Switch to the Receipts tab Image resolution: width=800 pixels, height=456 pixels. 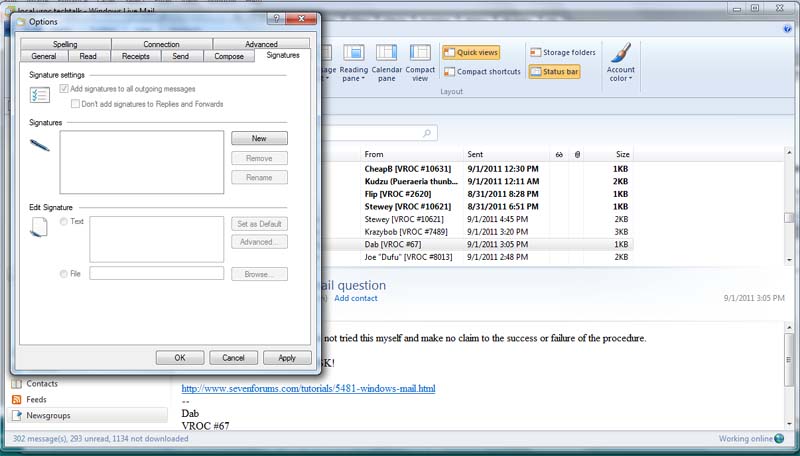pos(136,56)
